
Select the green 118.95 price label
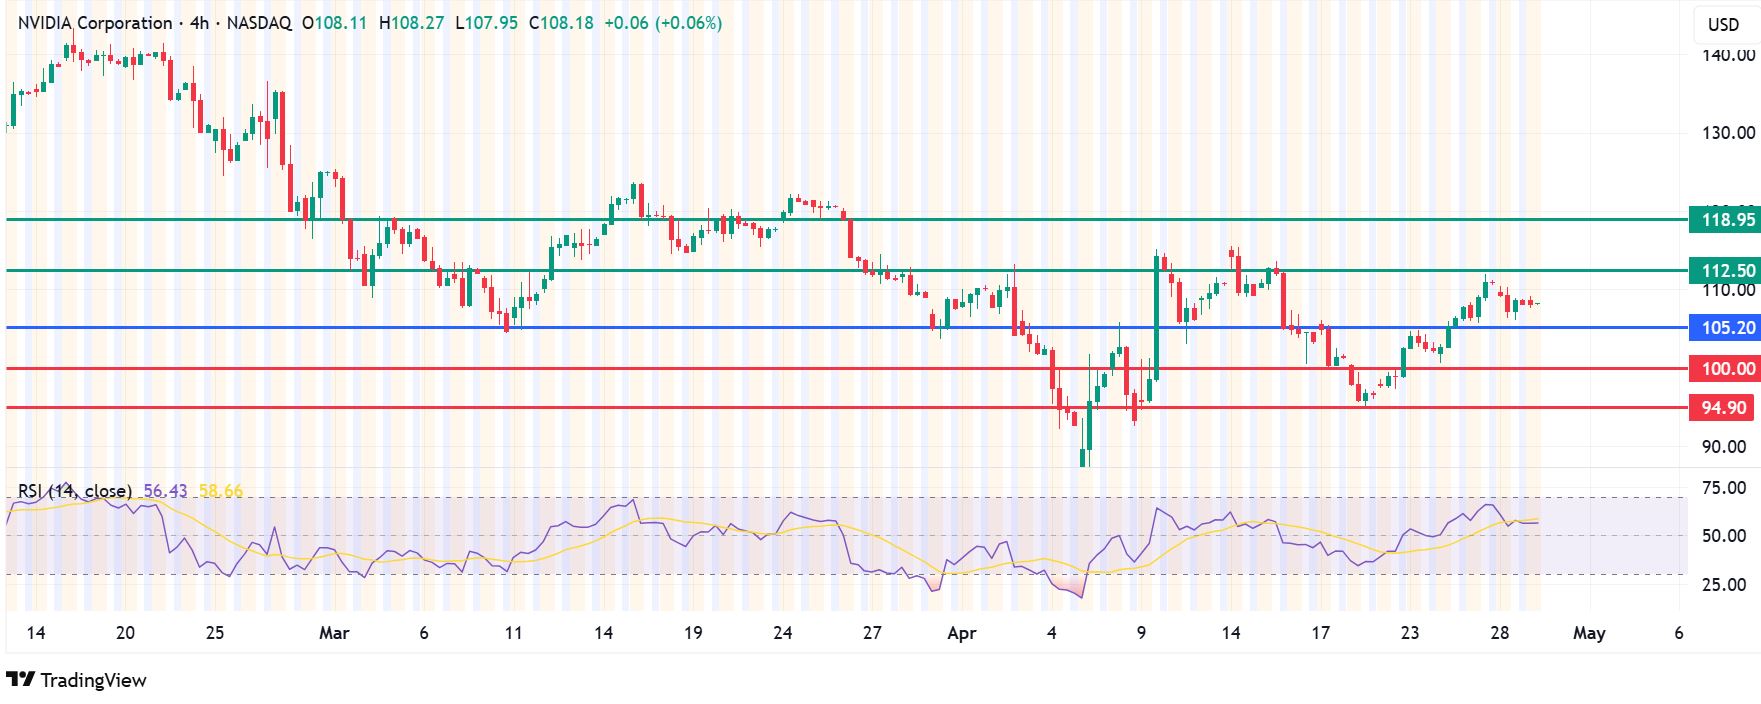click(1723, 220)
